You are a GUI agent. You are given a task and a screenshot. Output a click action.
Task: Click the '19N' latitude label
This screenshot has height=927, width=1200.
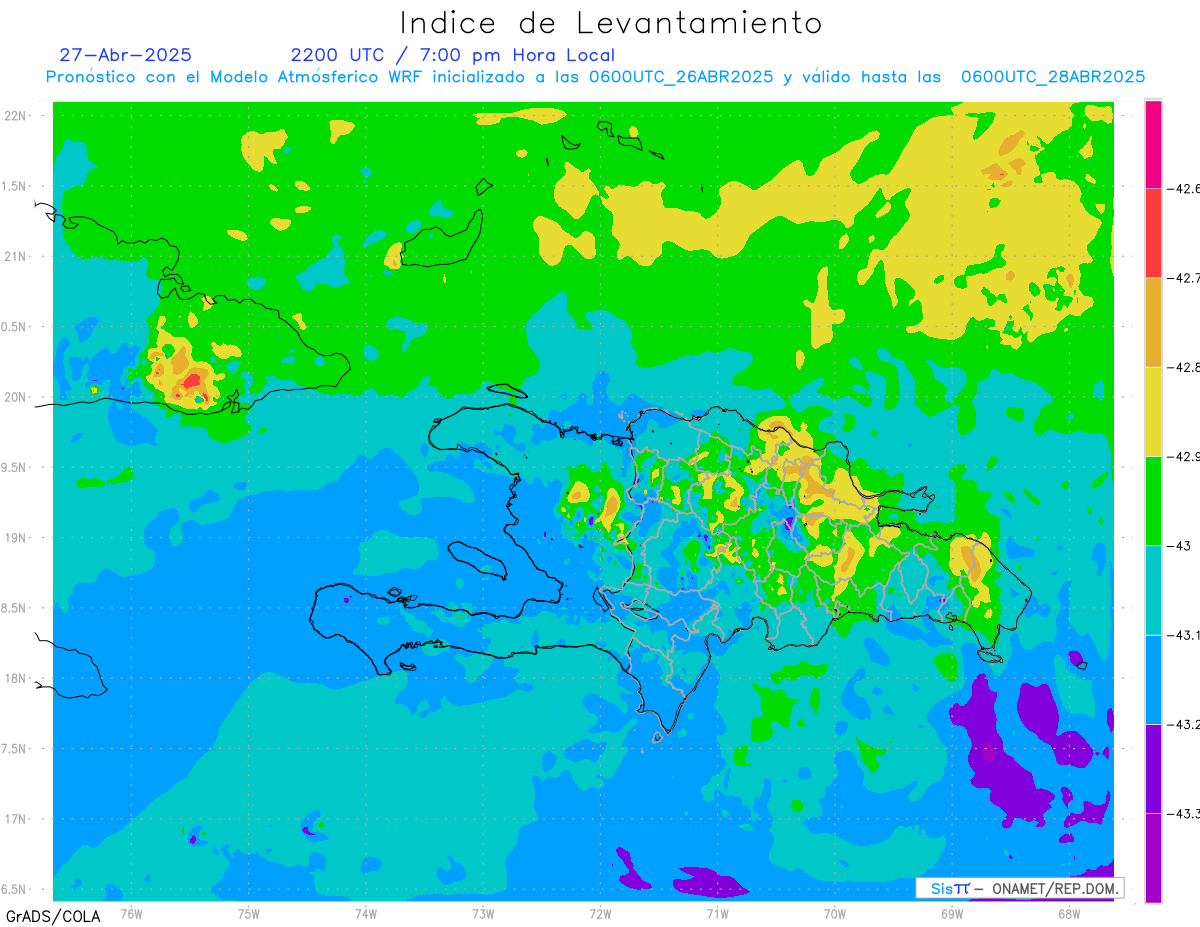click(16, 538)
